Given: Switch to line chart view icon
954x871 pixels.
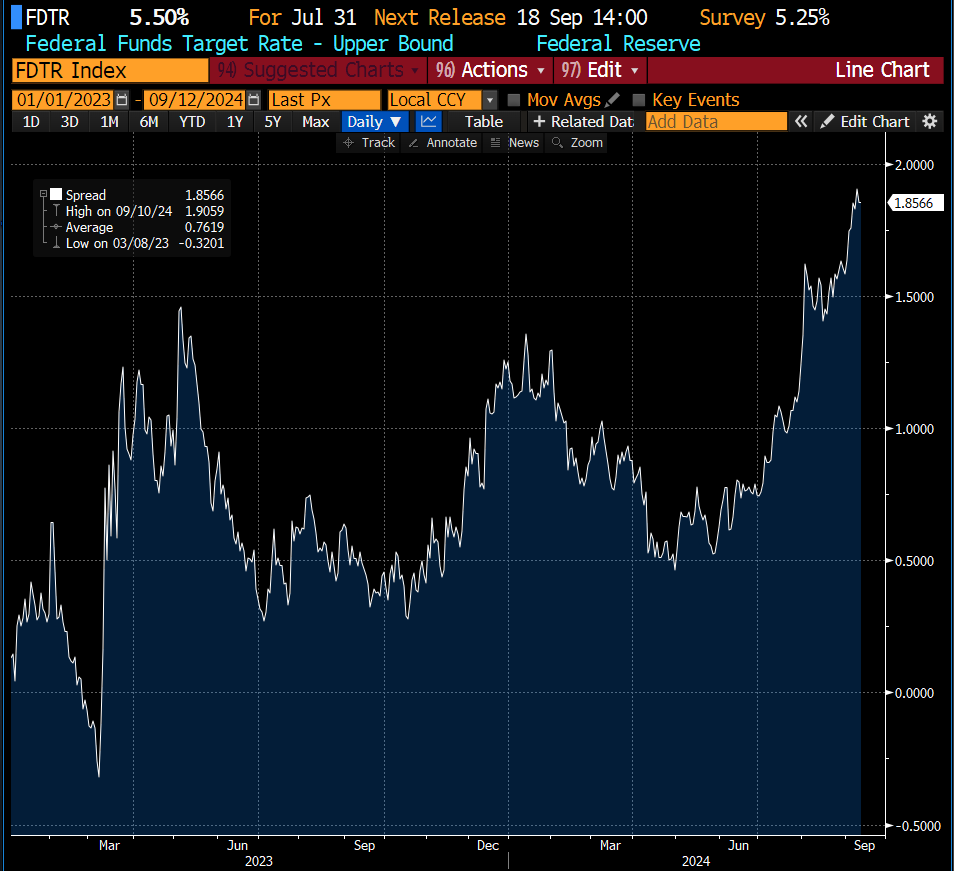Looking at the screenshot, I should [429, 122].
